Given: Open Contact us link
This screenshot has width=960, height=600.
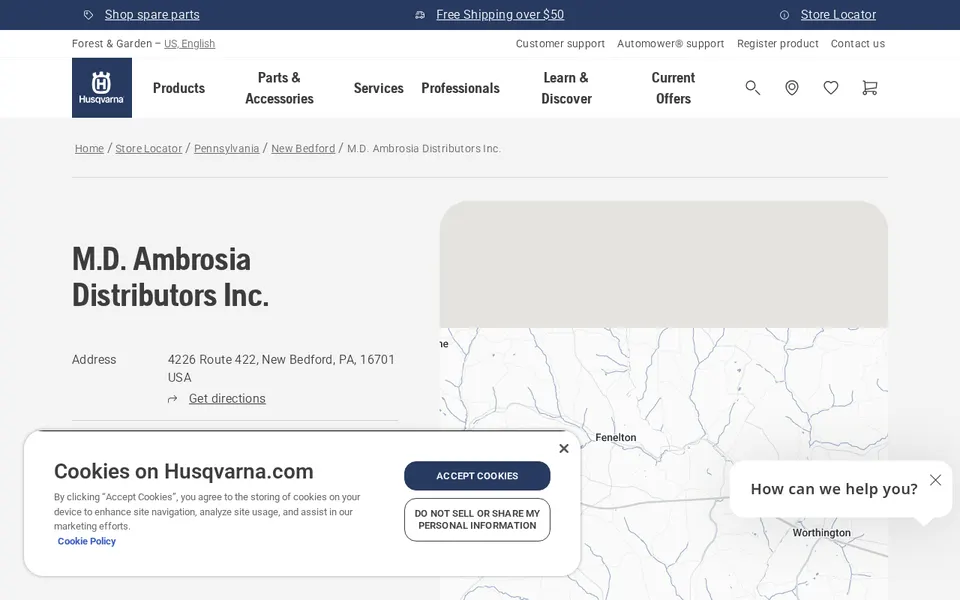Looking at the screenshot, I should pyautogui.click(x=858, y=43).
